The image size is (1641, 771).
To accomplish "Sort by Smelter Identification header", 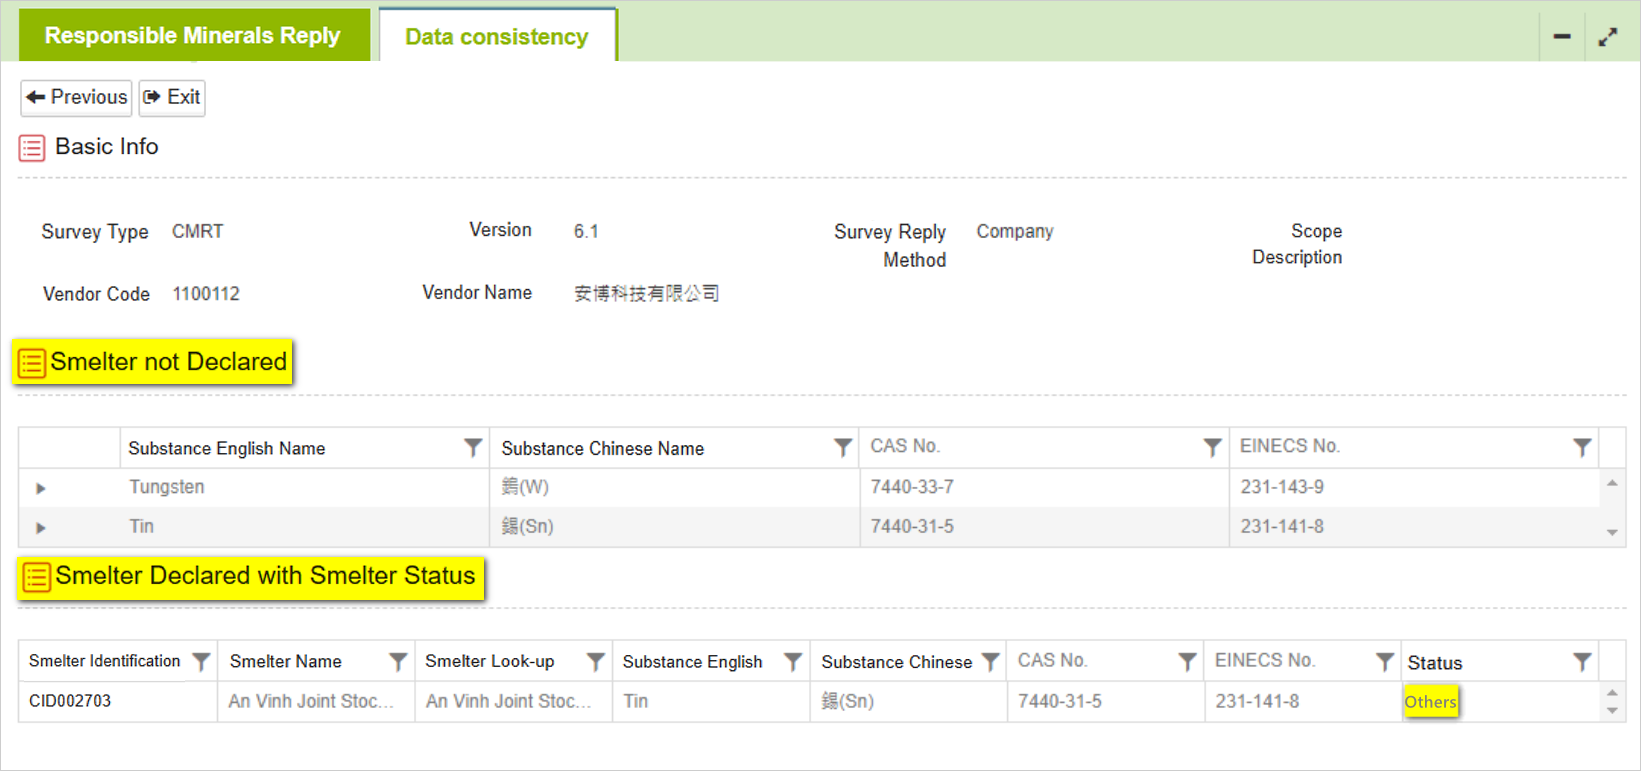I will [105, 661].
